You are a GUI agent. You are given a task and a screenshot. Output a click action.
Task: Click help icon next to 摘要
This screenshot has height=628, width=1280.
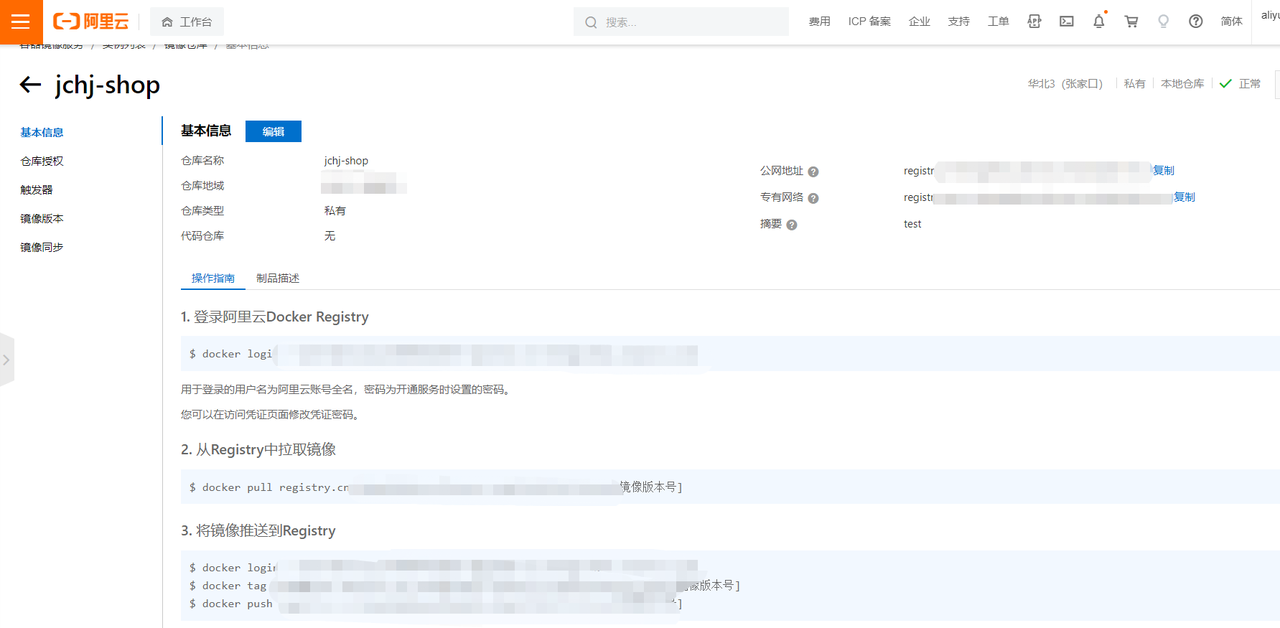(x=792, y=226)
